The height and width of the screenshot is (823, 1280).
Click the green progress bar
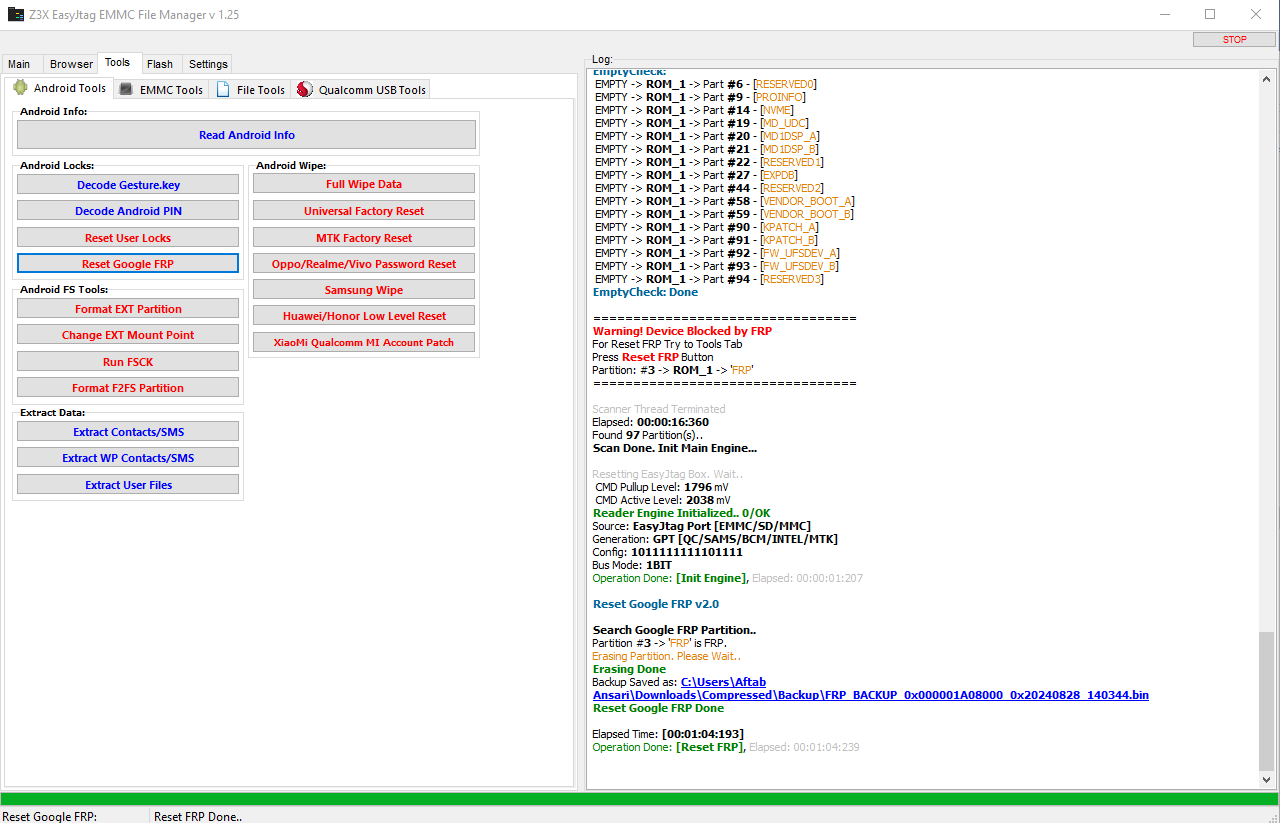coord(640,799)
